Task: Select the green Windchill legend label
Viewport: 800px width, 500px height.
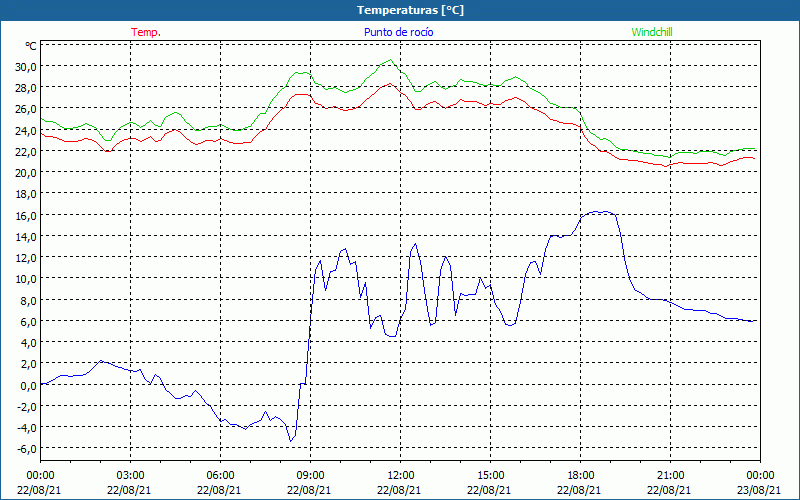Action: tap(652, 32)
